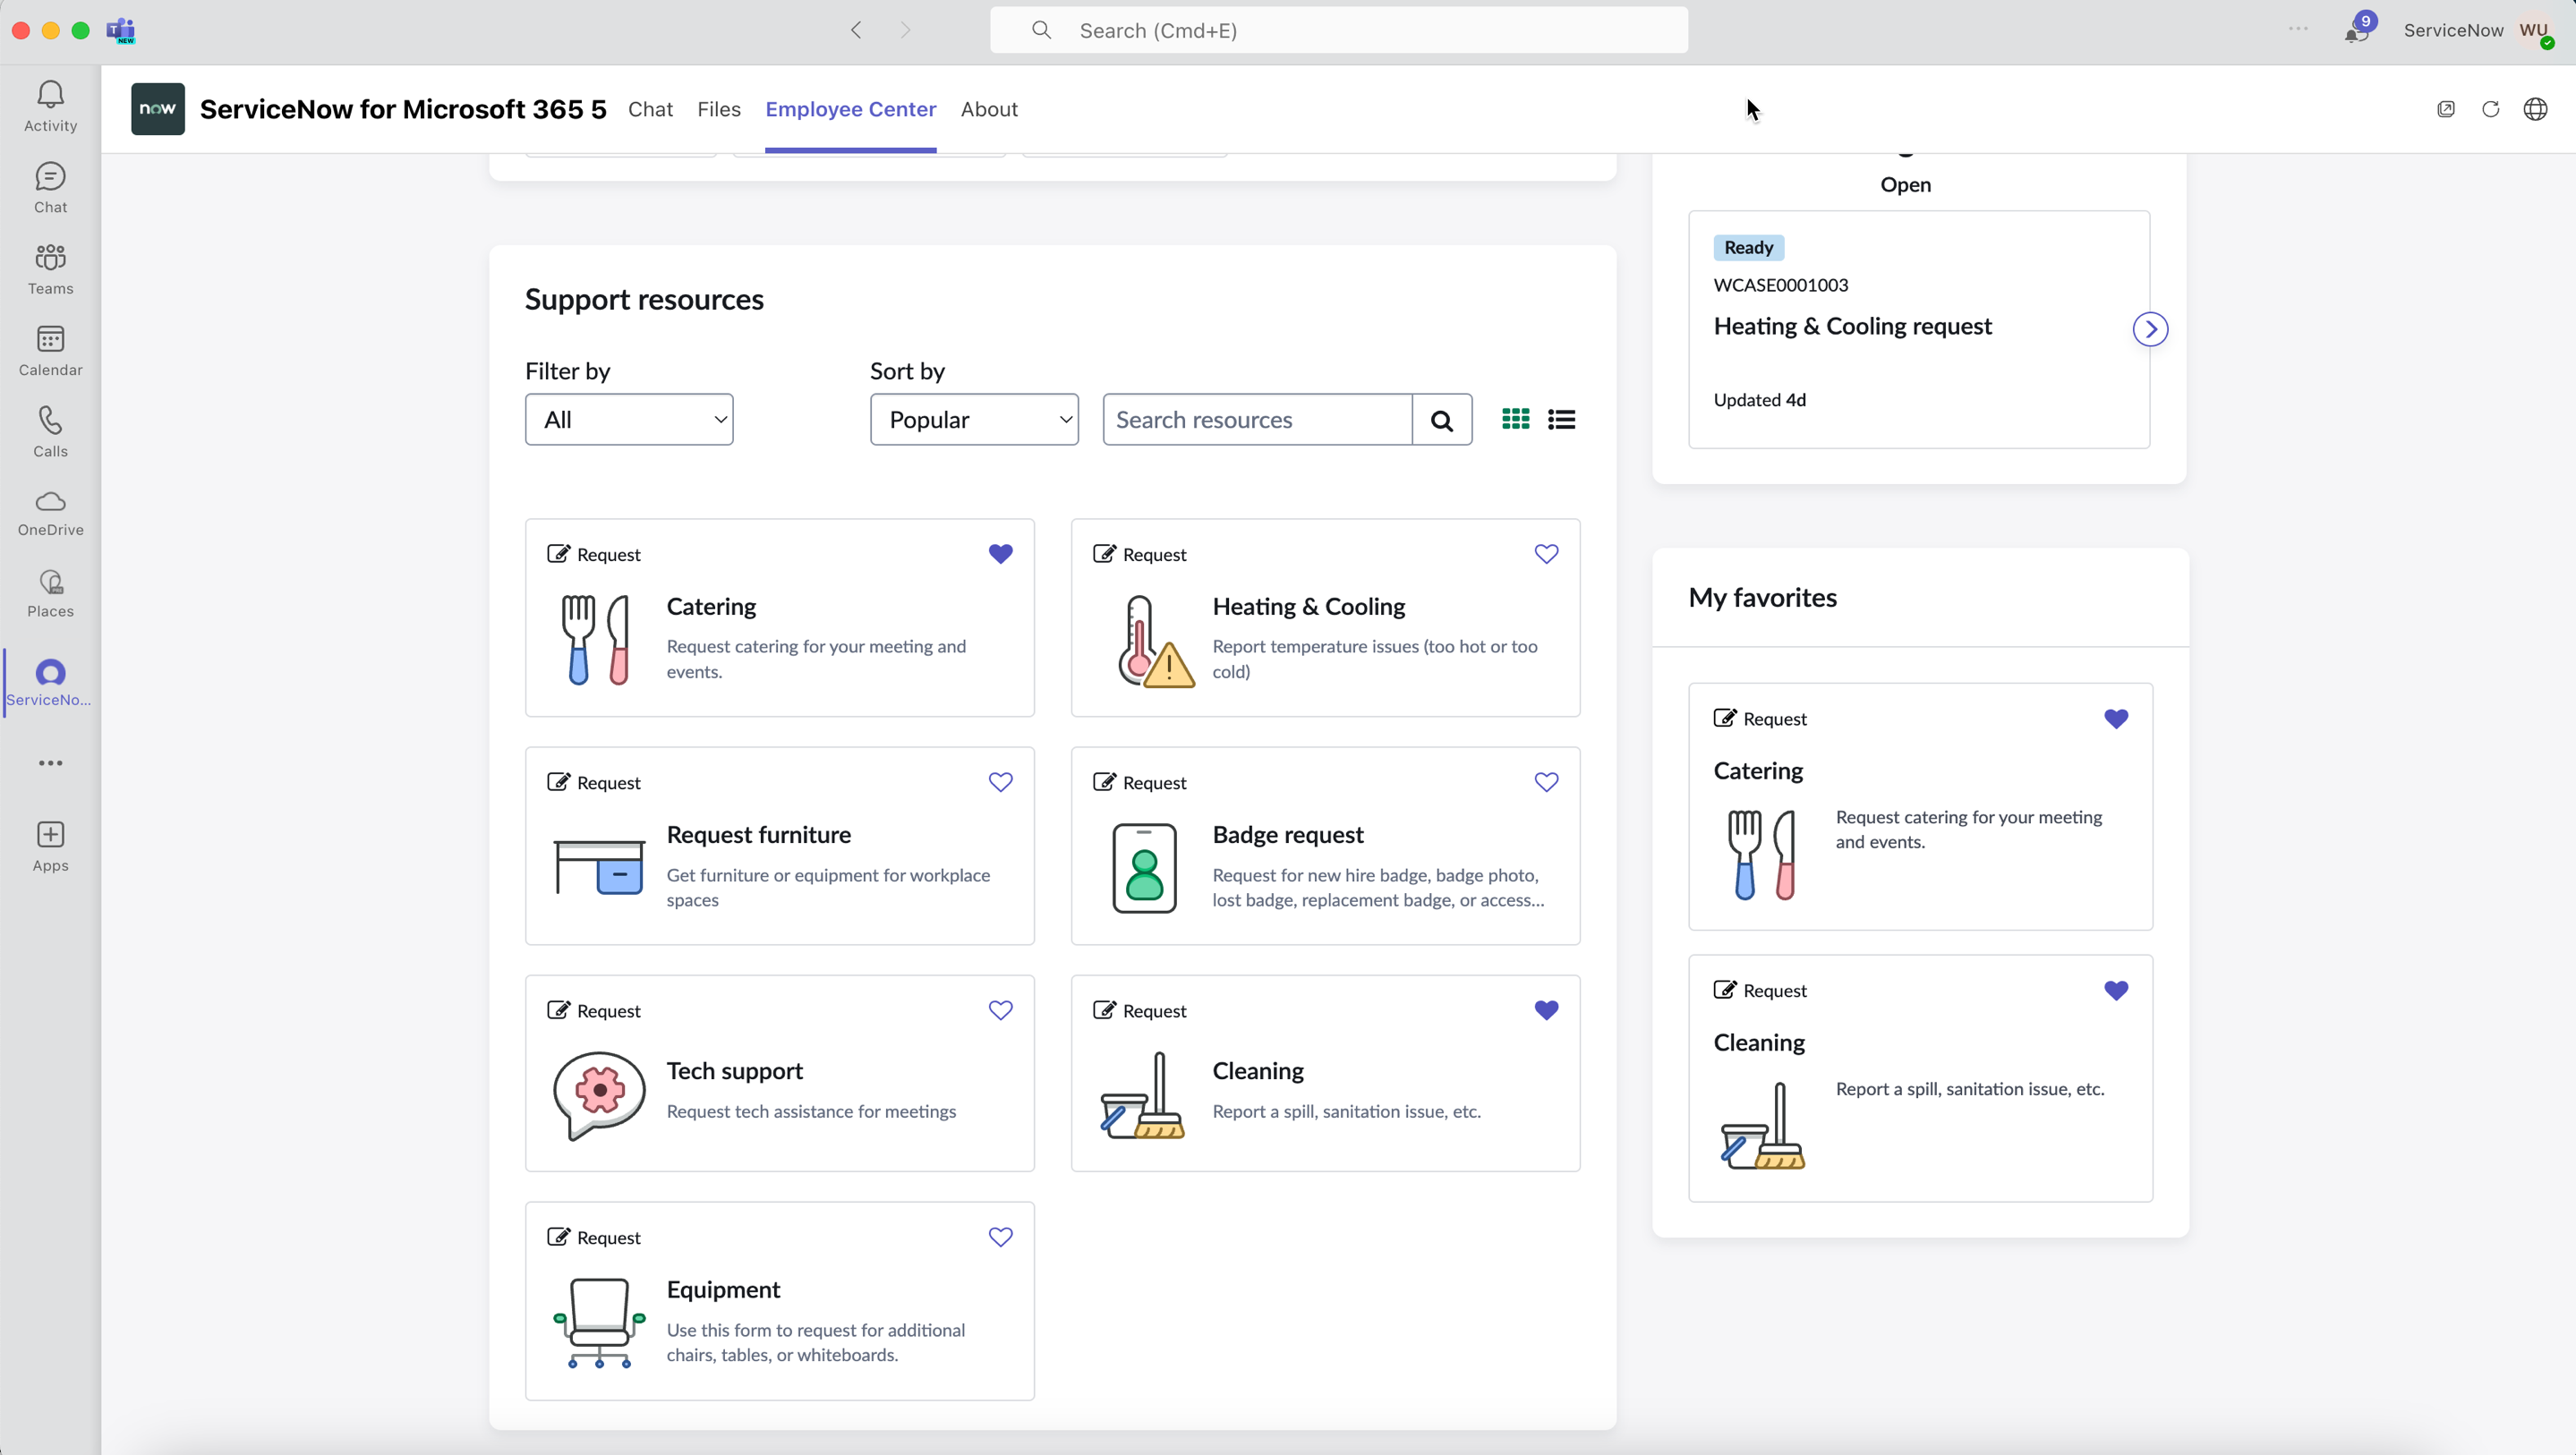The width and height of the screenshot is (2576, 1455).
Task: Open the Equipment request link
Action: (x=723, y=1290)
